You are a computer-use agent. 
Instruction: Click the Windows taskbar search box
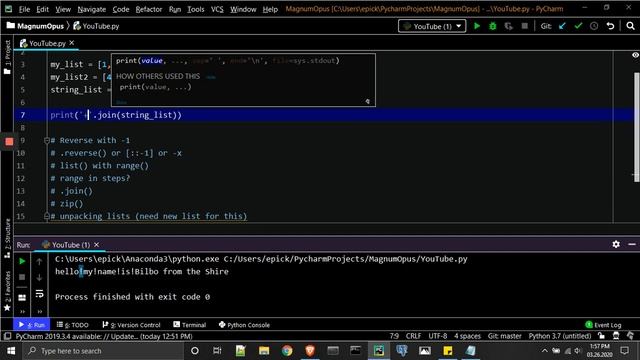[103, 351]
